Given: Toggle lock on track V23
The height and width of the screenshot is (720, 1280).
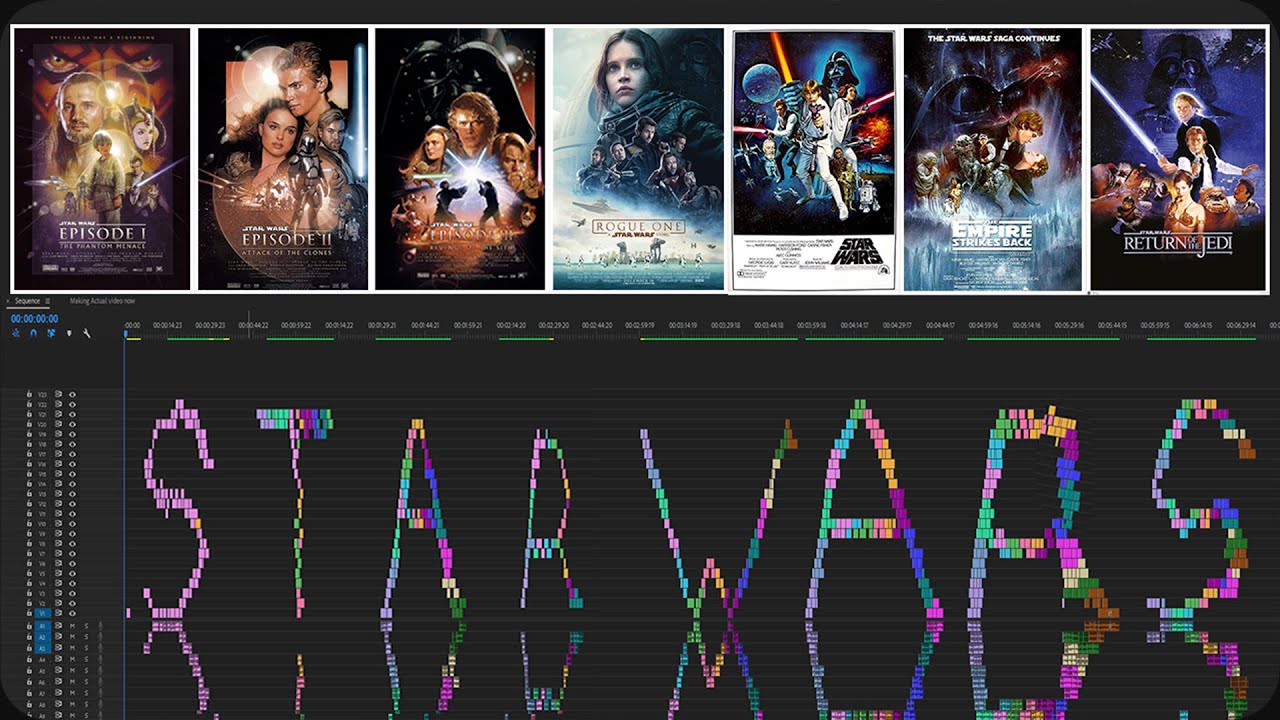Looking at the screenshot, I should tap(29, 395).
